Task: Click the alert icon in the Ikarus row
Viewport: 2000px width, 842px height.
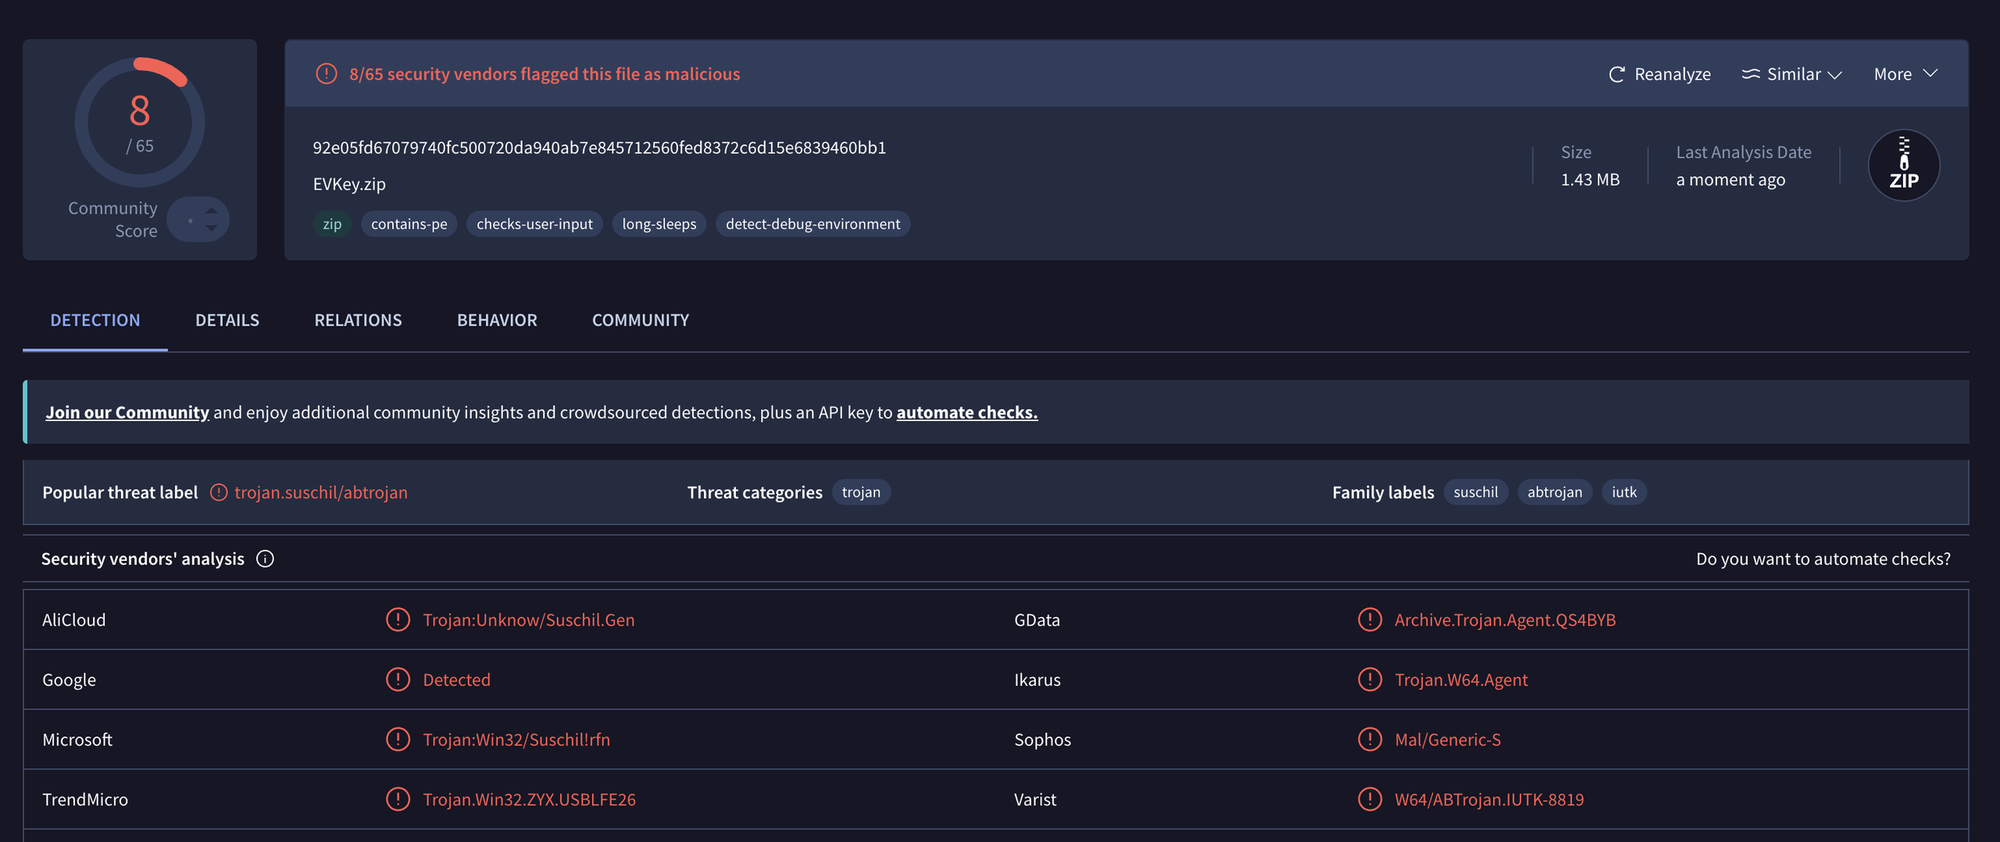Action: tap(1370, 680)
